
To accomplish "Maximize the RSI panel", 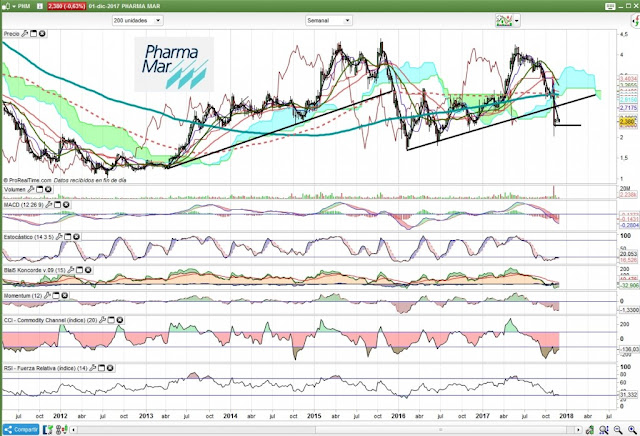I will coord(101,368).
